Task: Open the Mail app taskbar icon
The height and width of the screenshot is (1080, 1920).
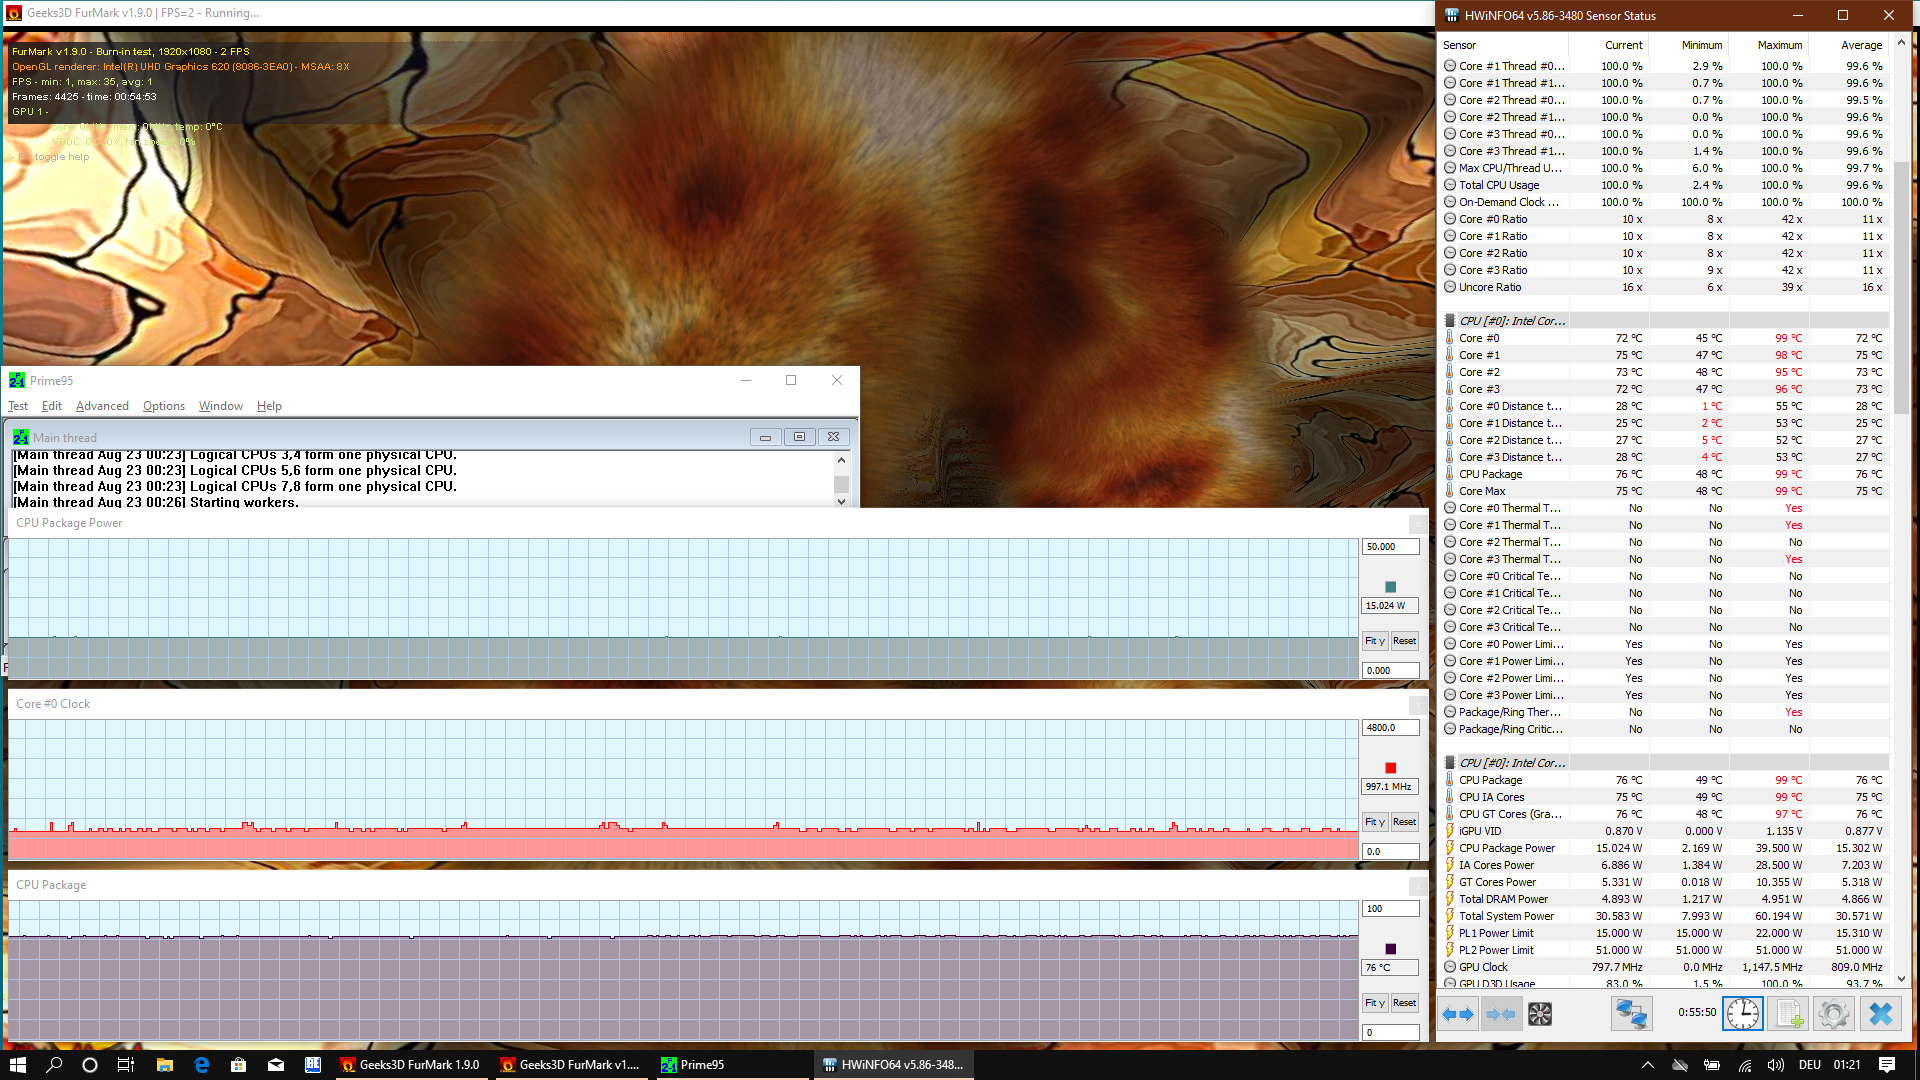Action: [275, 1065]
